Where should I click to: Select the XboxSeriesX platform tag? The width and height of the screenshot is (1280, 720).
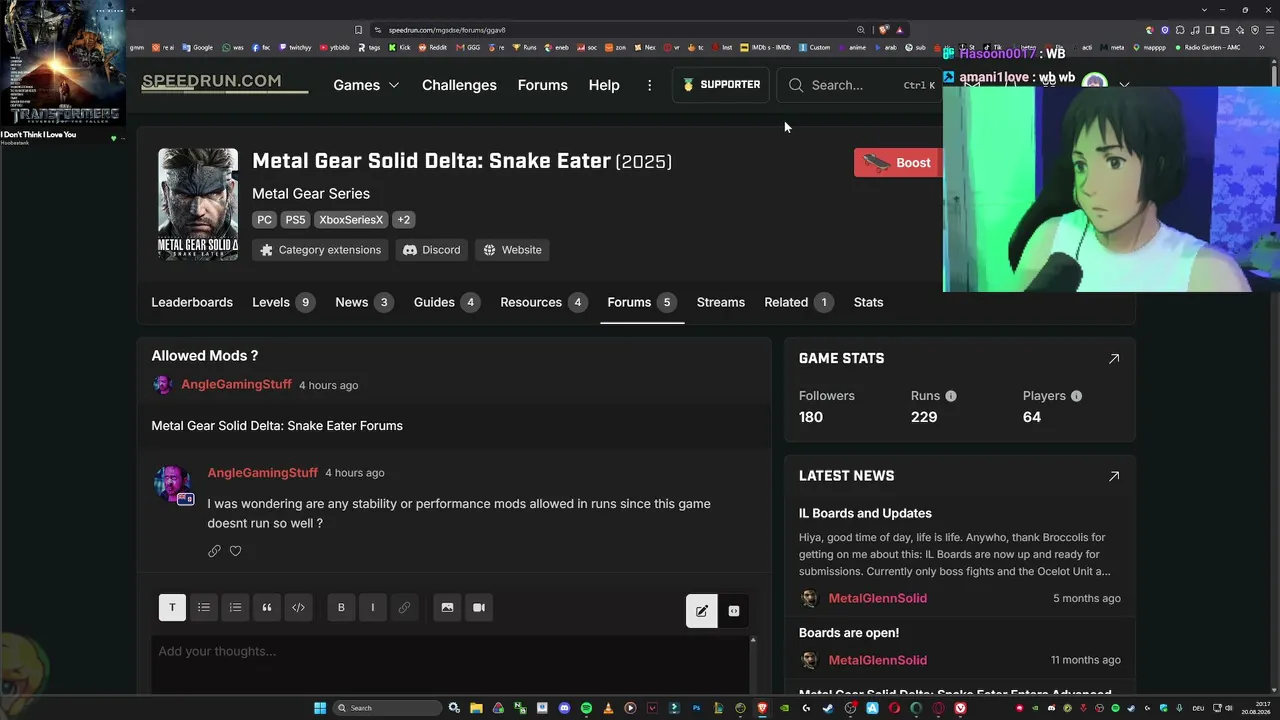[x=351, y=220]
